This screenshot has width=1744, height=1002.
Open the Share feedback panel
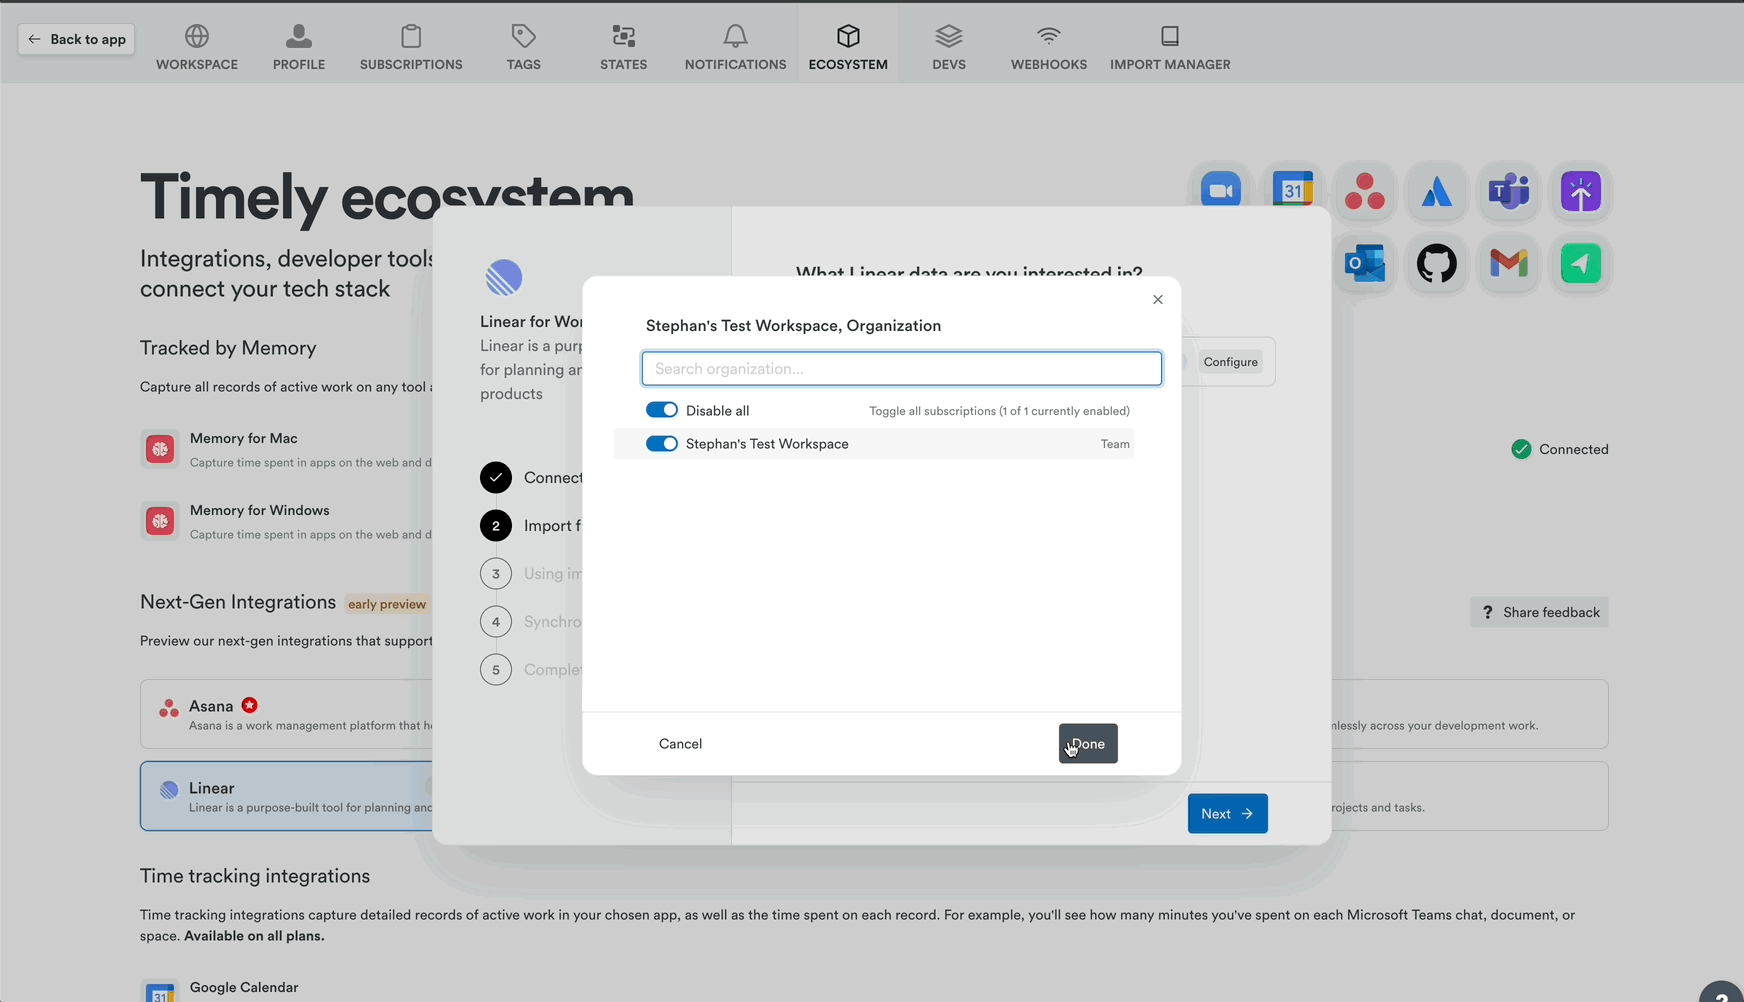point(1539,611)
